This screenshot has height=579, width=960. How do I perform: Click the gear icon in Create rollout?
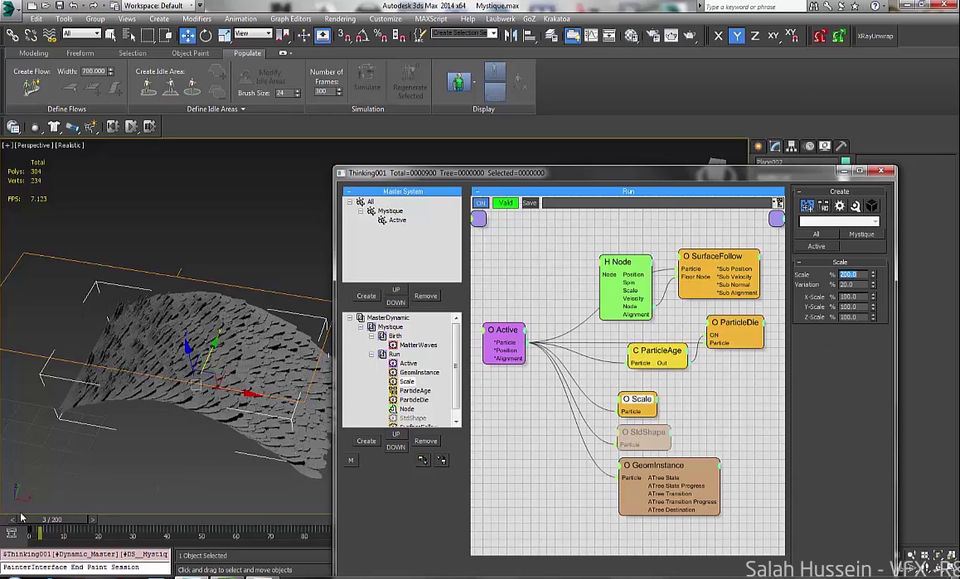tap(840, 205)
